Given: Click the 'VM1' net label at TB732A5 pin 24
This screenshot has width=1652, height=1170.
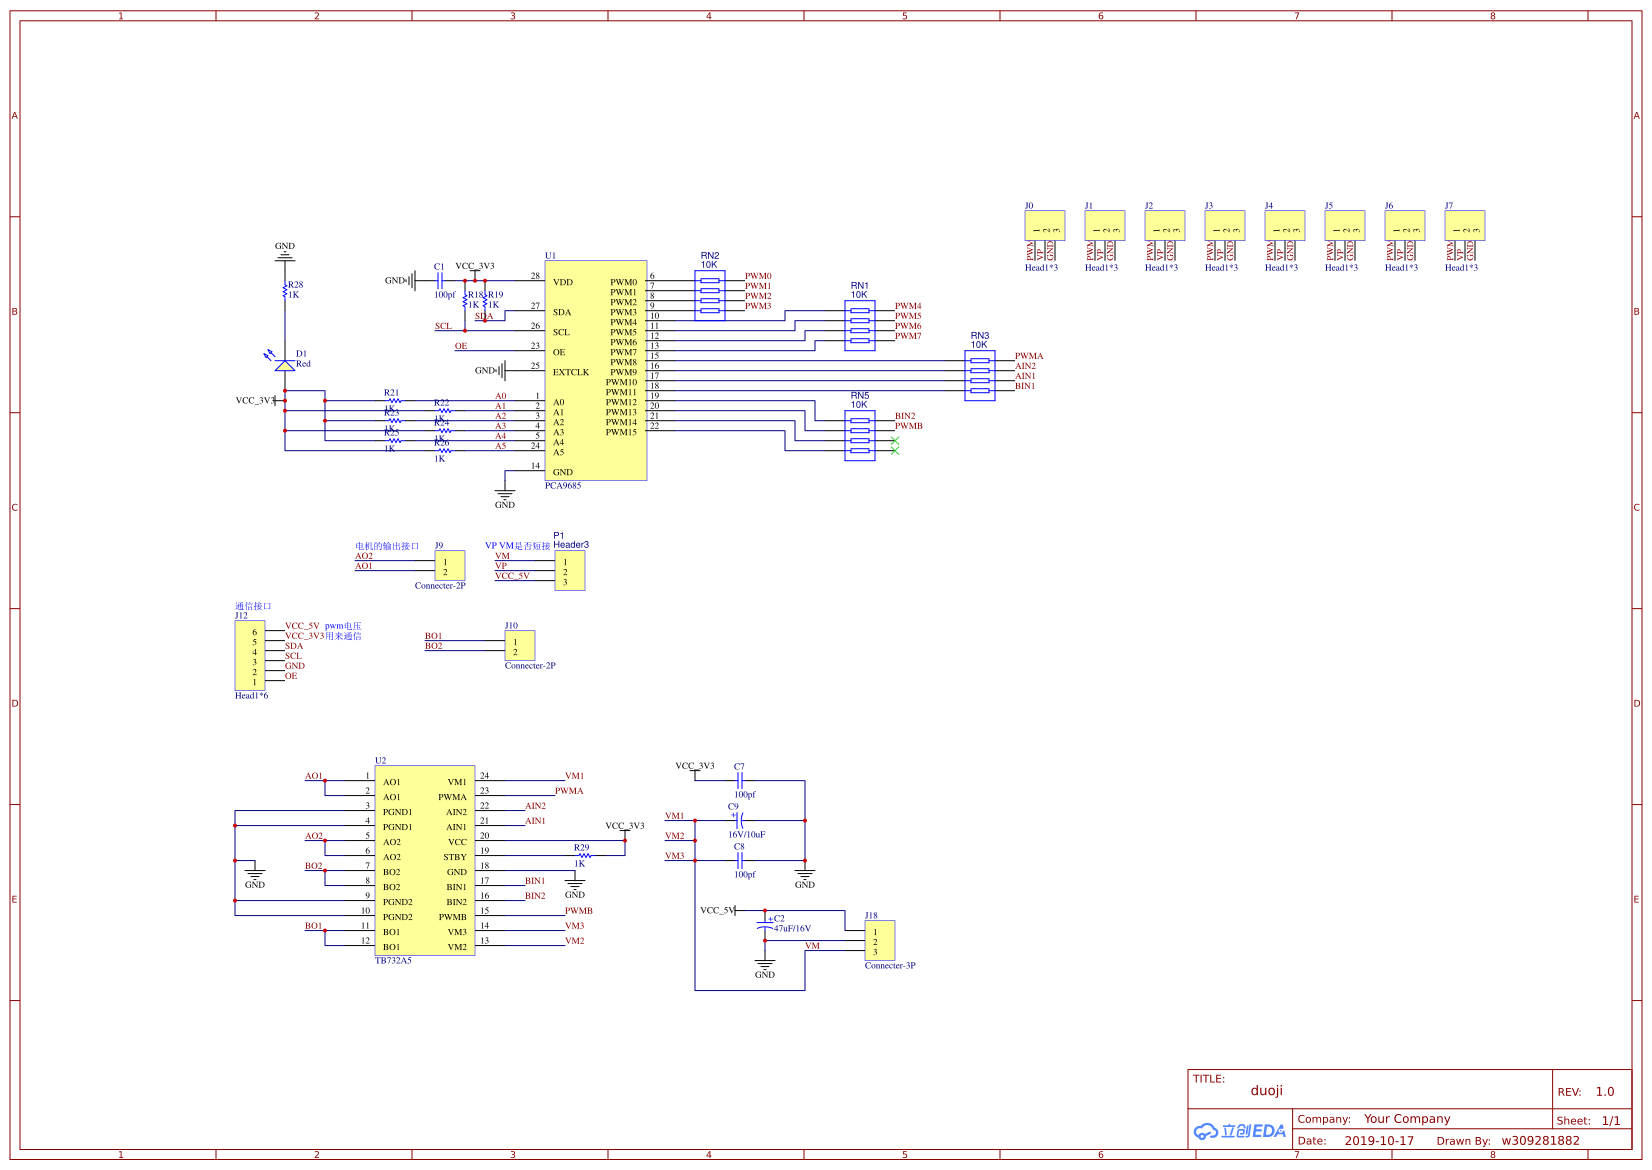Looking at the screenshot, I should click(x=574, y=776).
